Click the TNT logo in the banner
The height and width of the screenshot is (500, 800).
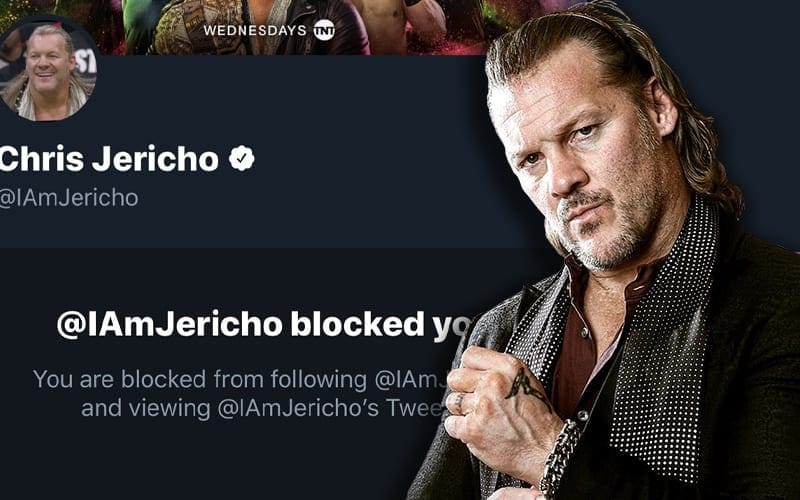pos(324,29)
